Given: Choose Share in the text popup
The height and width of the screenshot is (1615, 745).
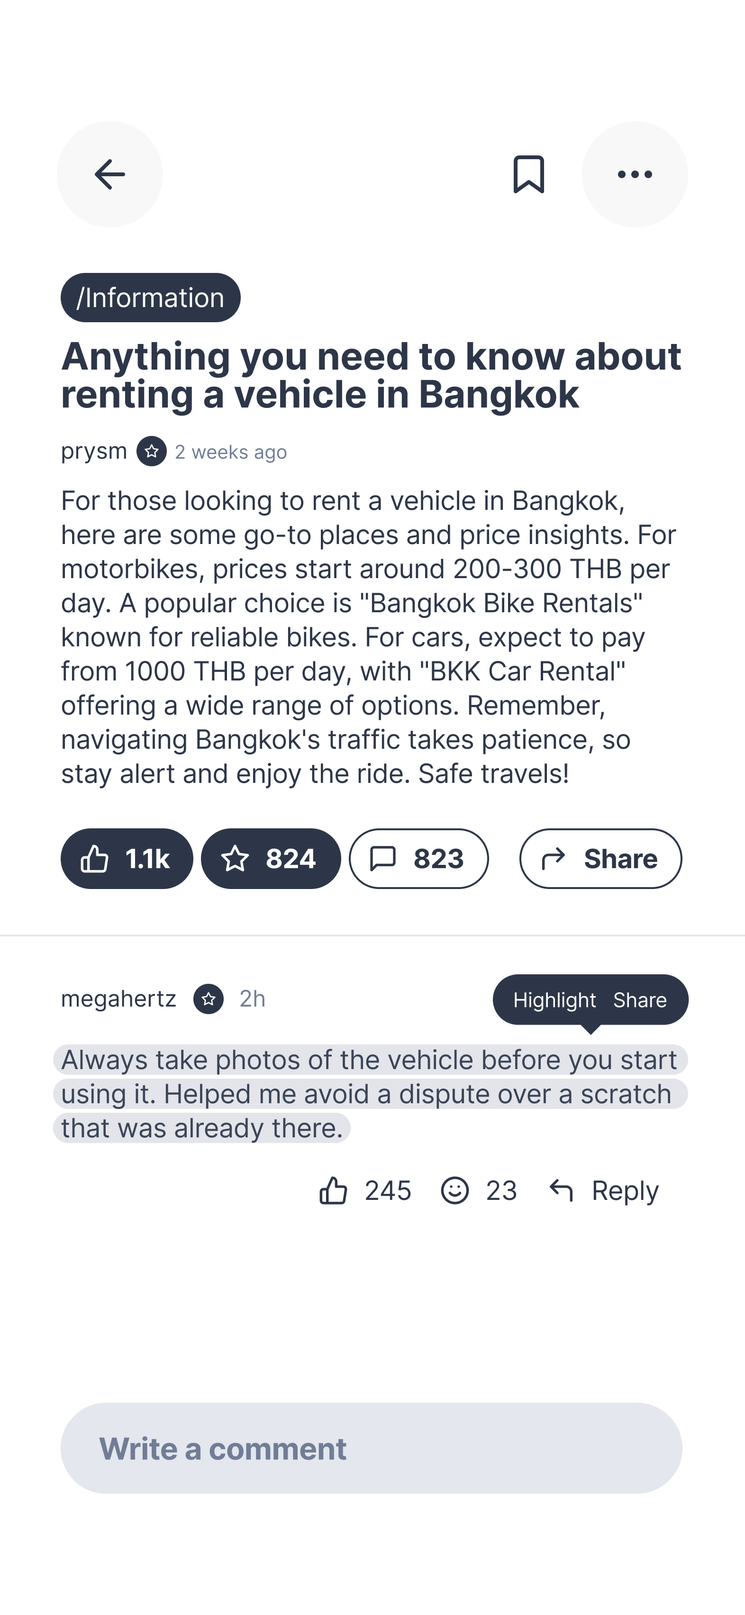Looking at the screenshot, I should [x=640, y=1000].
